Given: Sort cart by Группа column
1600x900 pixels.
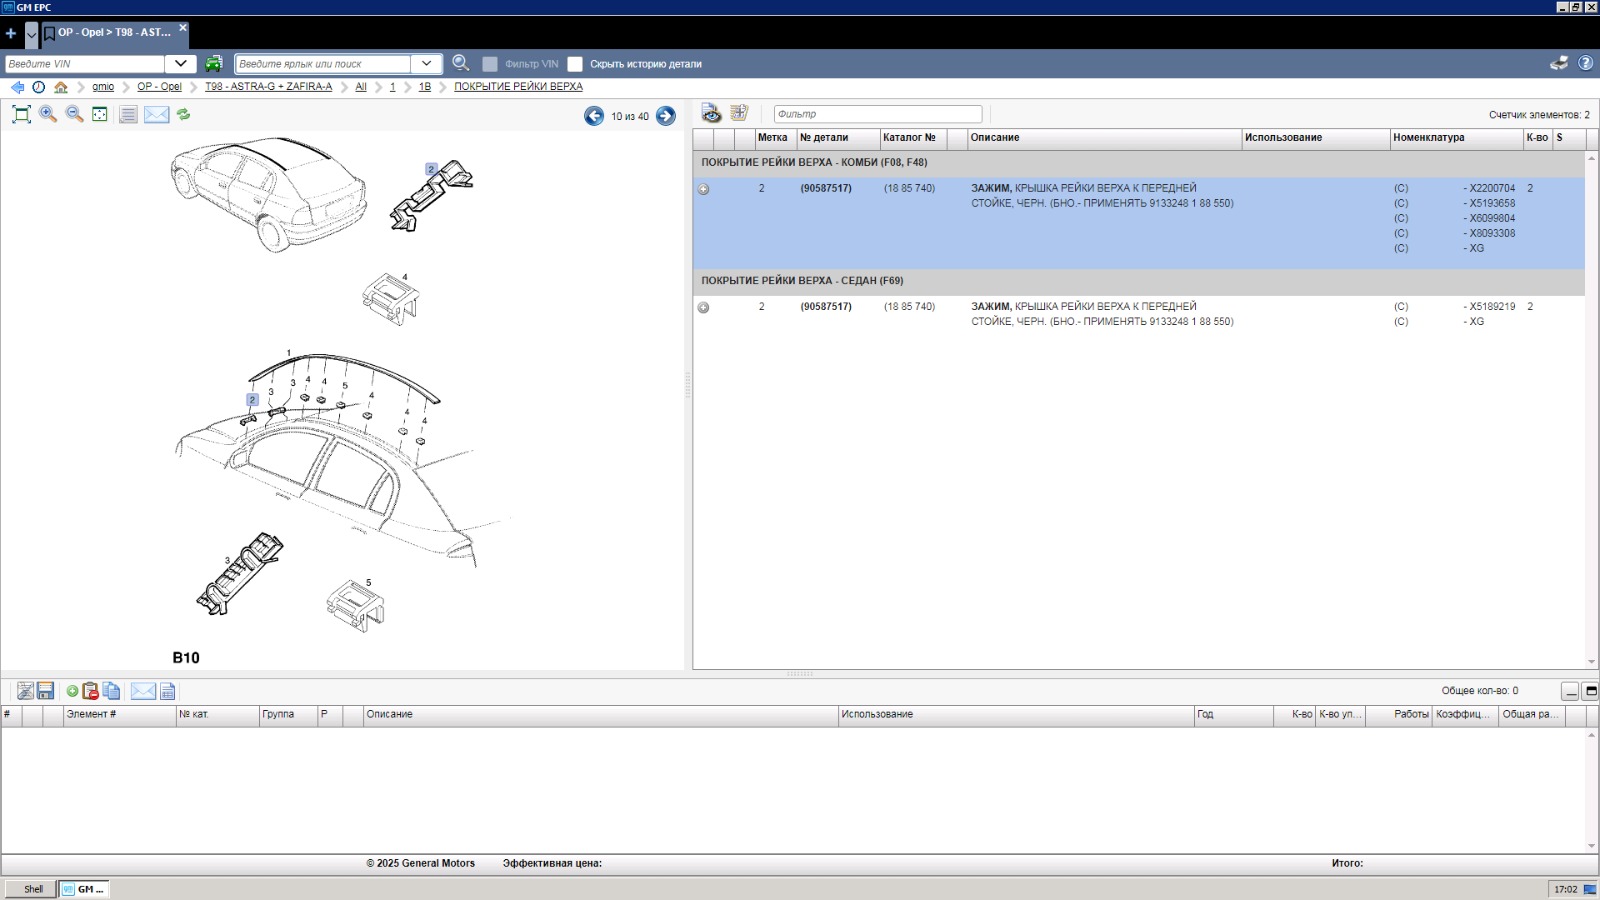Looking at the screenshot, I should click(288, 714).
